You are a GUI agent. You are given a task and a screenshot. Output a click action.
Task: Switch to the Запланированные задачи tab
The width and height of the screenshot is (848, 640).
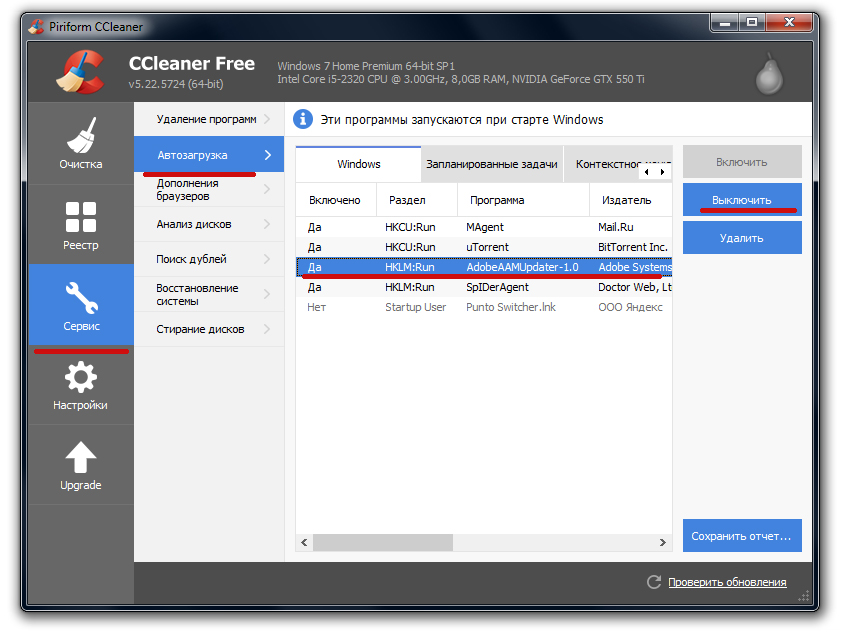(x=491, y=165)
